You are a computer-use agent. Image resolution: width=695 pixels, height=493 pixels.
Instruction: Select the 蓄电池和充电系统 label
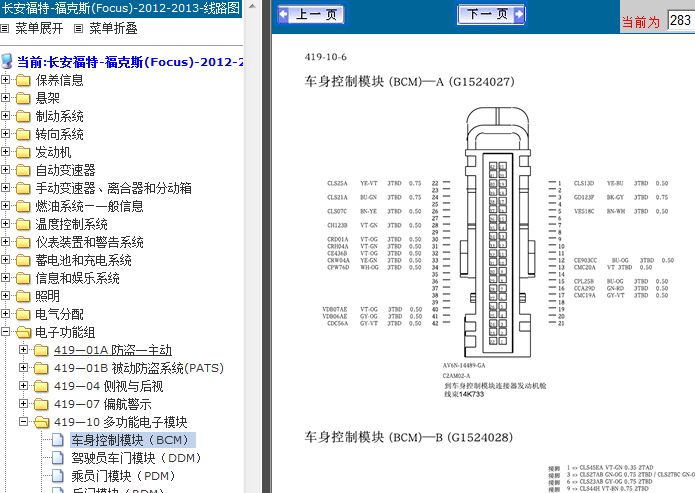tap(83, 260)
